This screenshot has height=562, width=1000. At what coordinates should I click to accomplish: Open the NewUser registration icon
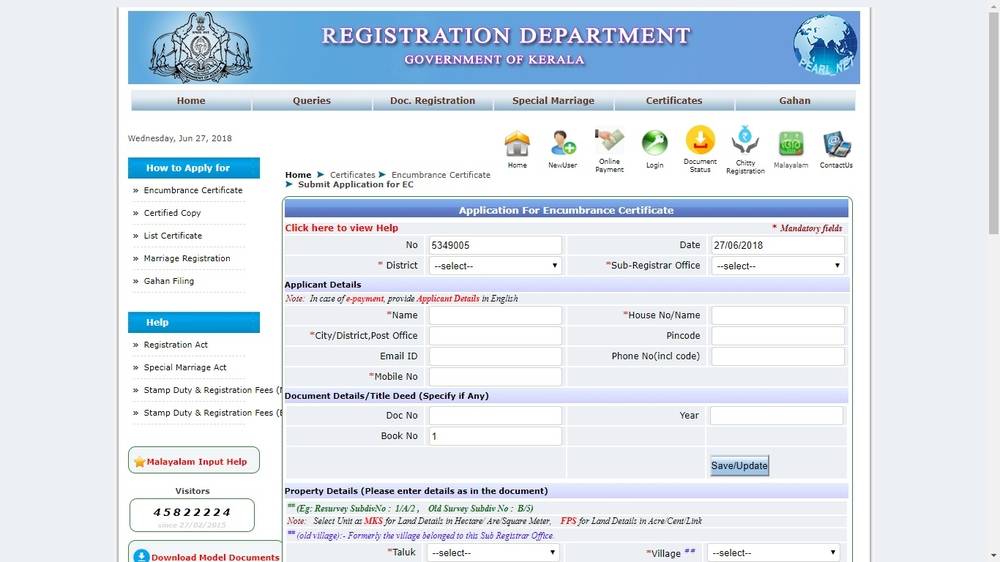[562, 144]
